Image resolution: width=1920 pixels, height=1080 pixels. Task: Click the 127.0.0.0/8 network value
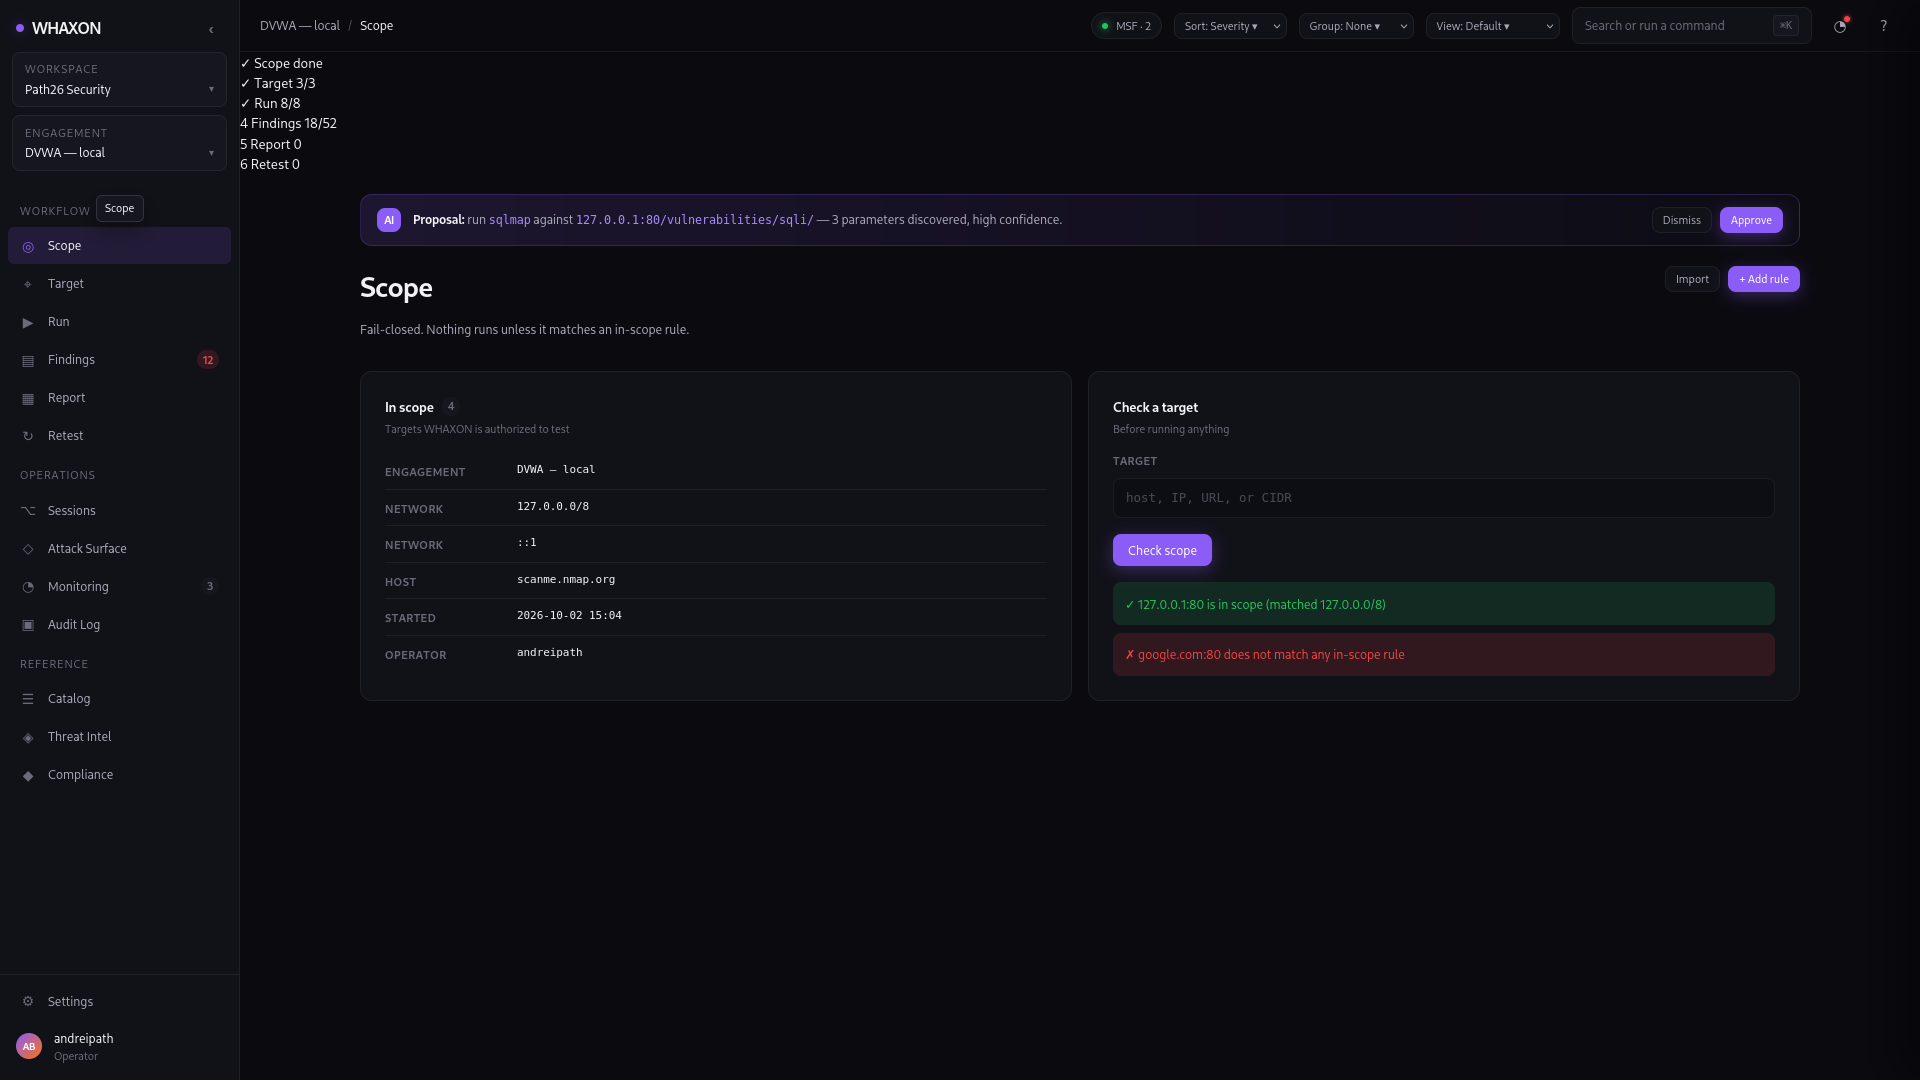click(553, 507)
